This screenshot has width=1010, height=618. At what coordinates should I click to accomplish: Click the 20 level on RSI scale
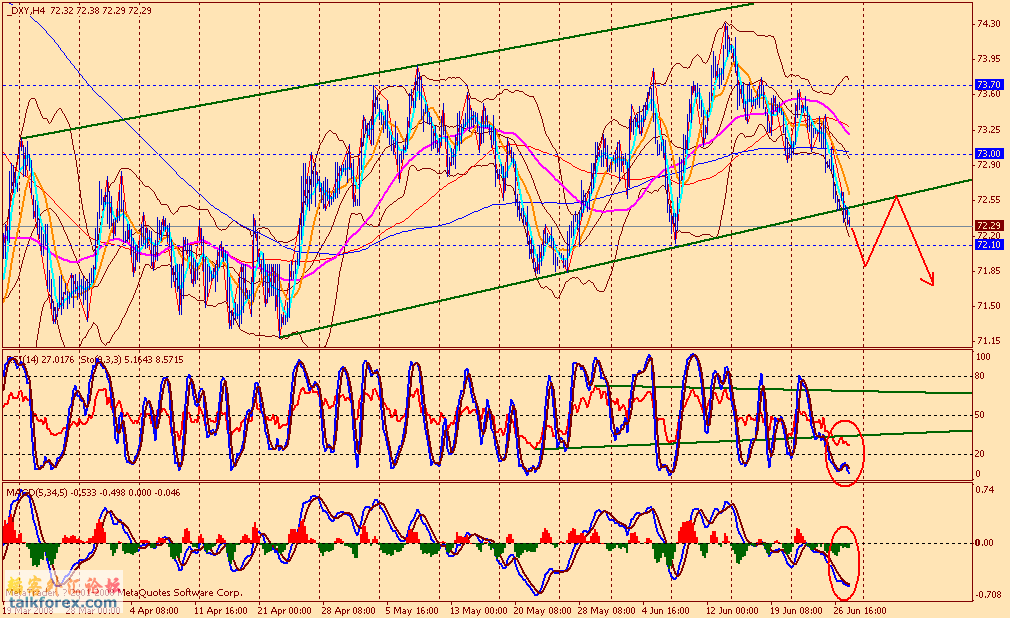coord(980,454)
